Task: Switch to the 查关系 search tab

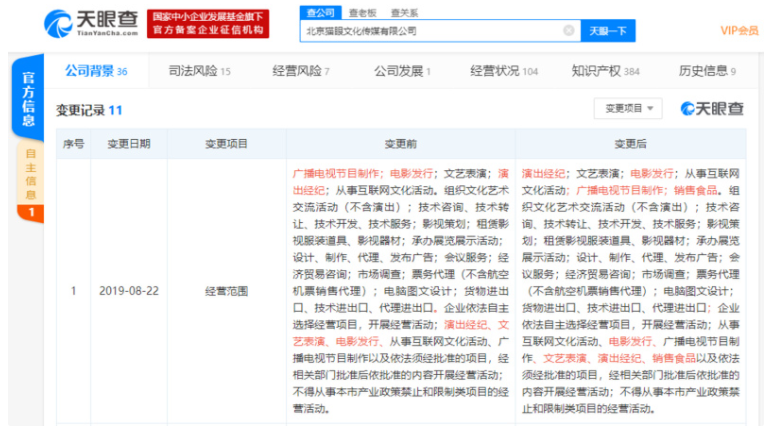Action: click(404, 12)
